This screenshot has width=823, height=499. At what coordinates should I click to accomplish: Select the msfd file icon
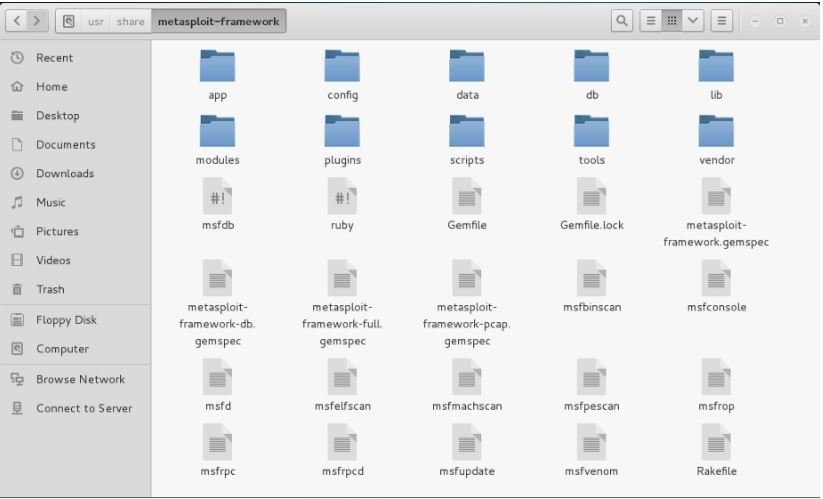pos(217,377)
